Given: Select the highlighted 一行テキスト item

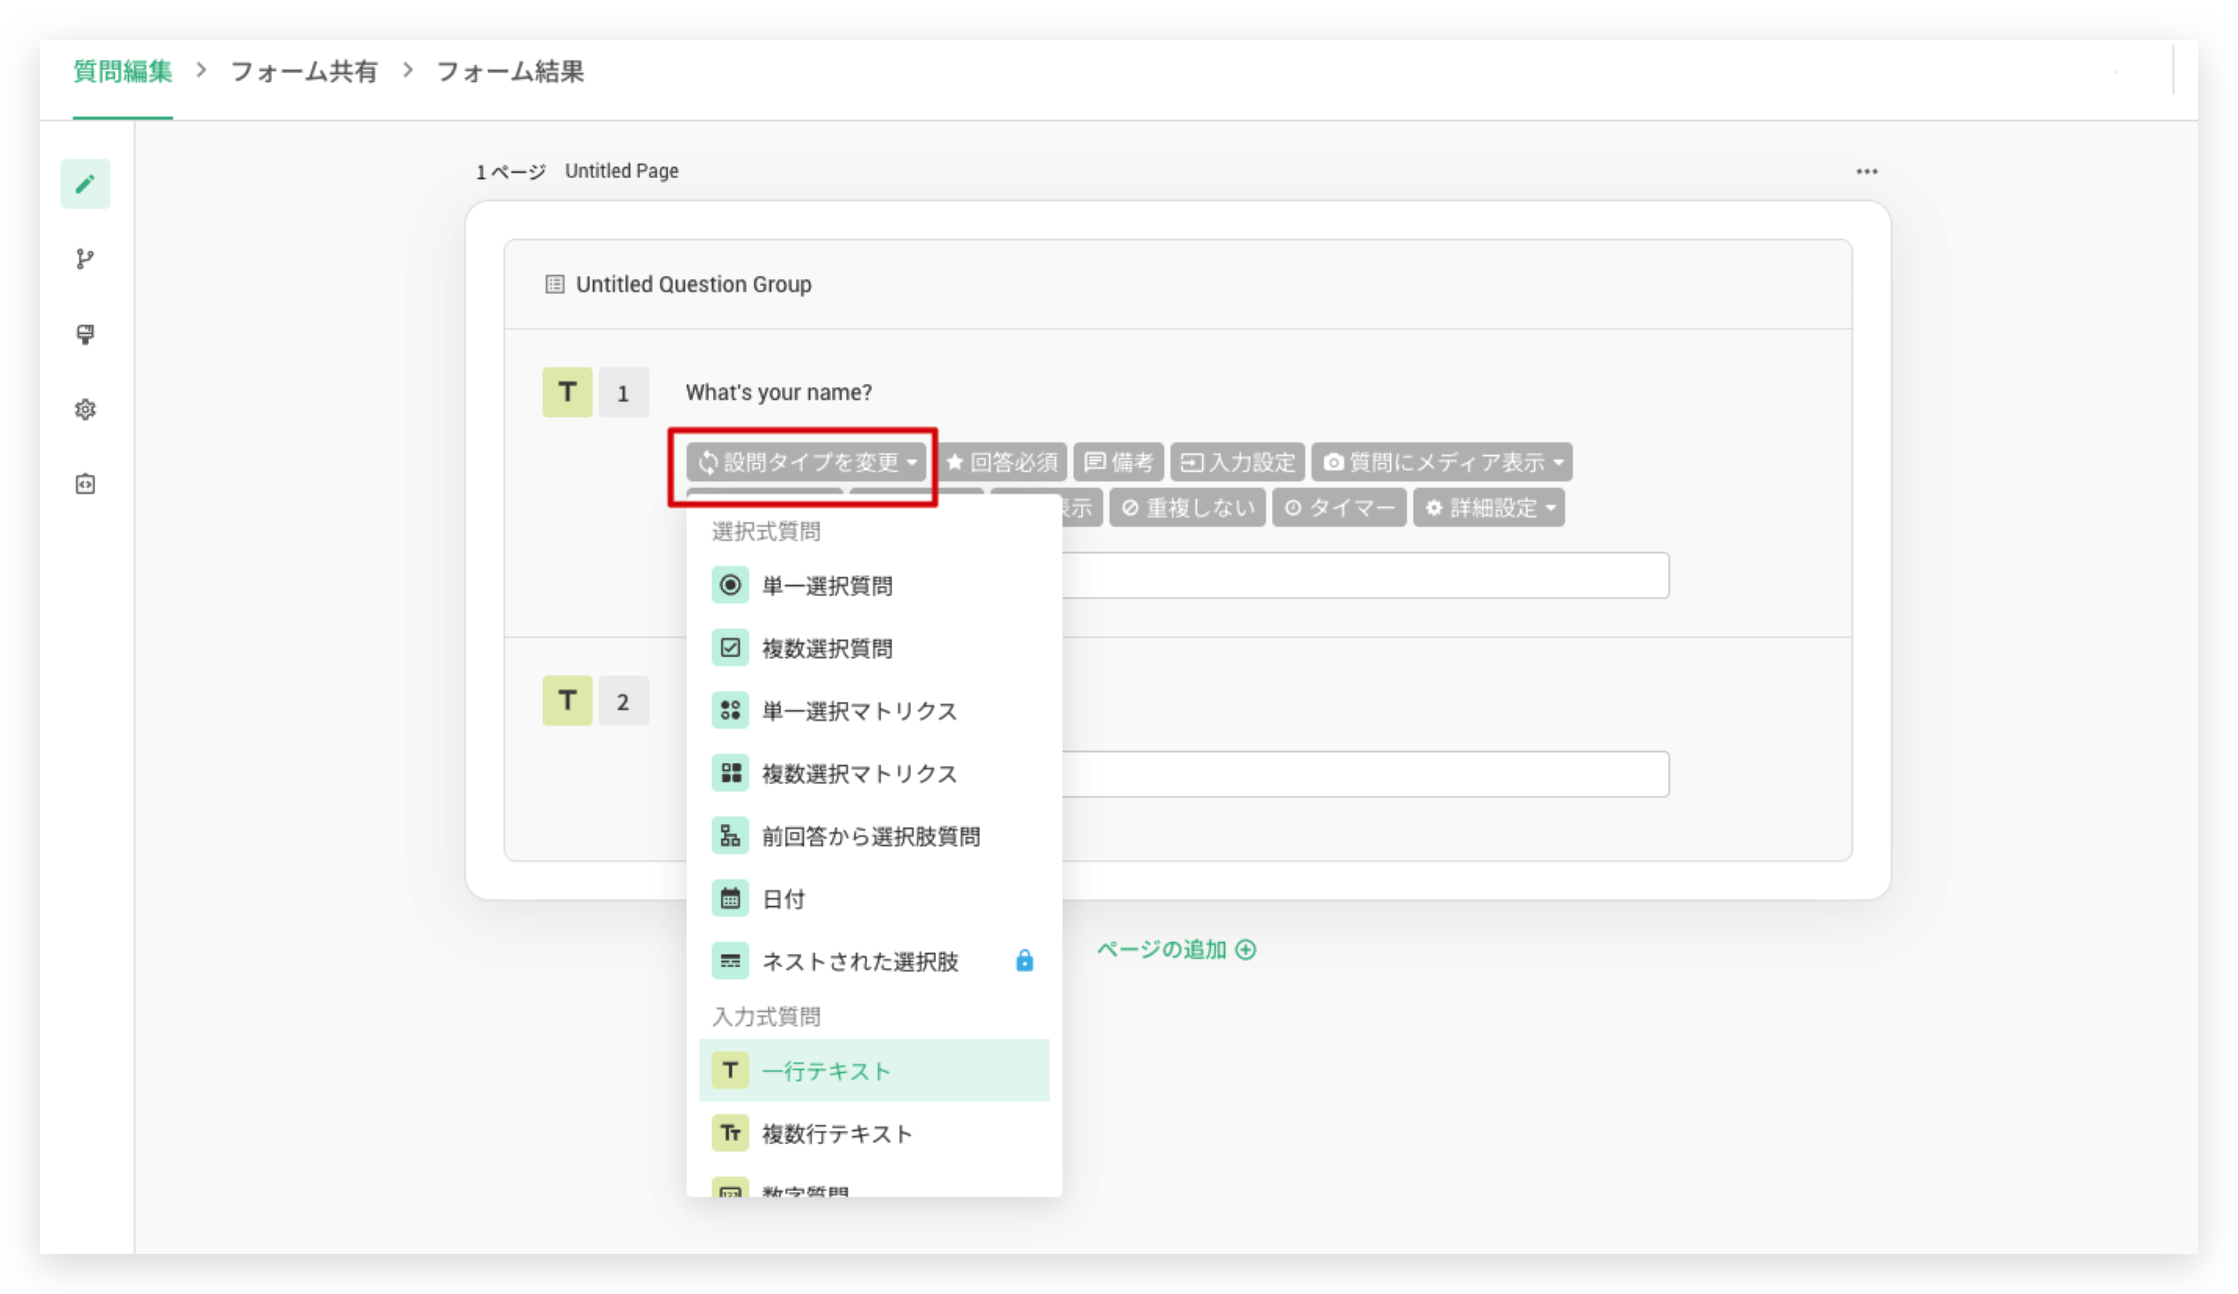Looking at the screenshot, I should click(874, 1070).
